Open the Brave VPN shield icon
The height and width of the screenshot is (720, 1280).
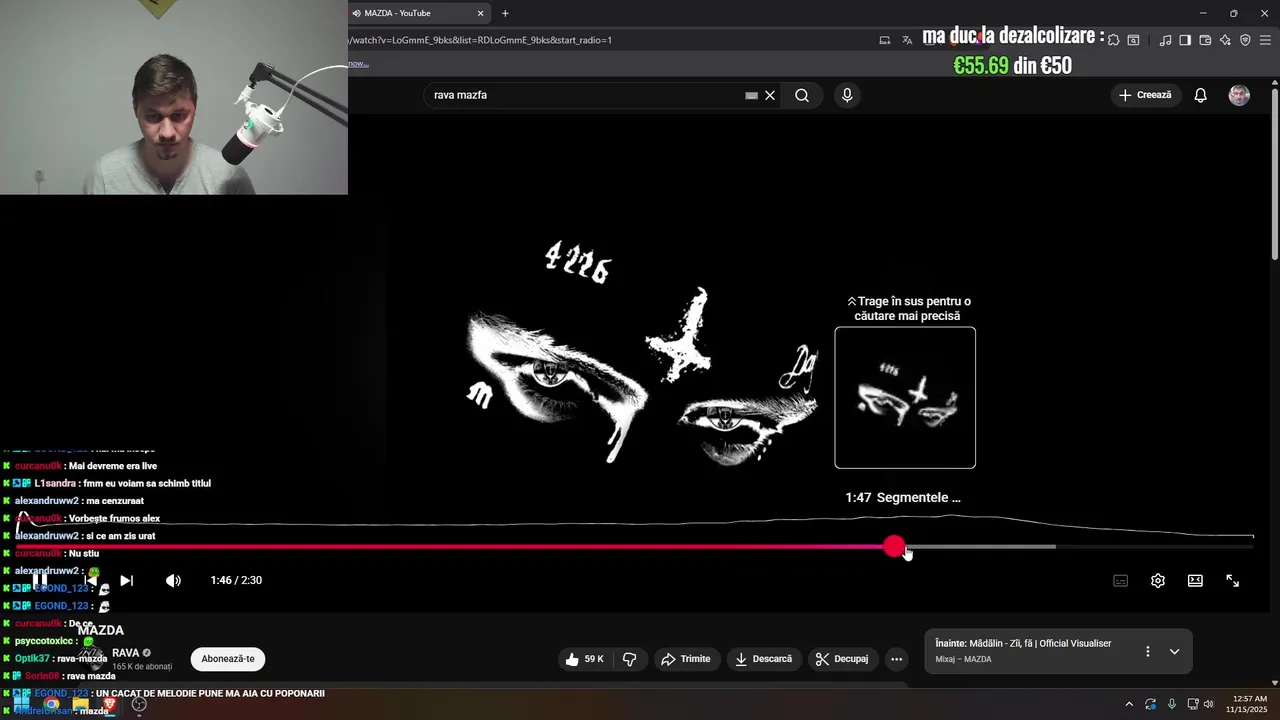coord(1245,40)
